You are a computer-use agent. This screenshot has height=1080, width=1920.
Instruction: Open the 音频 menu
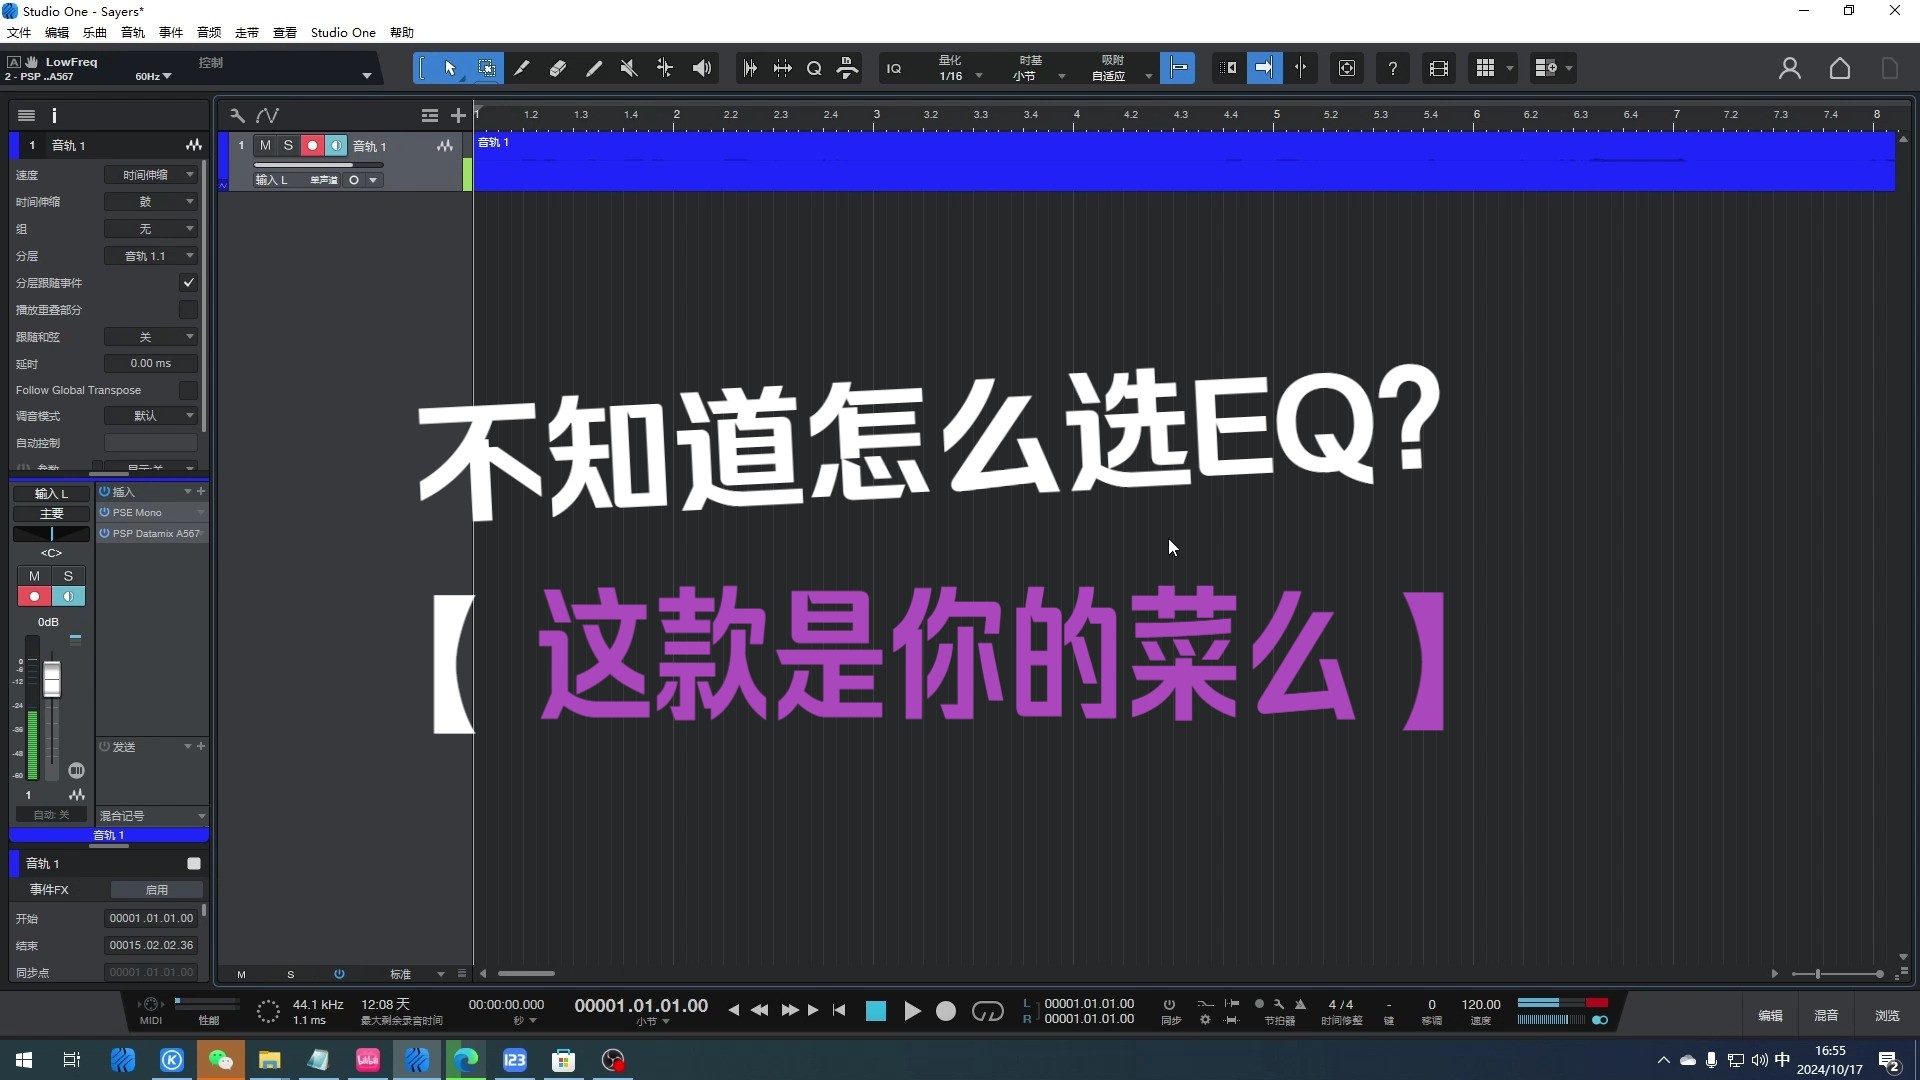pos(209,32)
